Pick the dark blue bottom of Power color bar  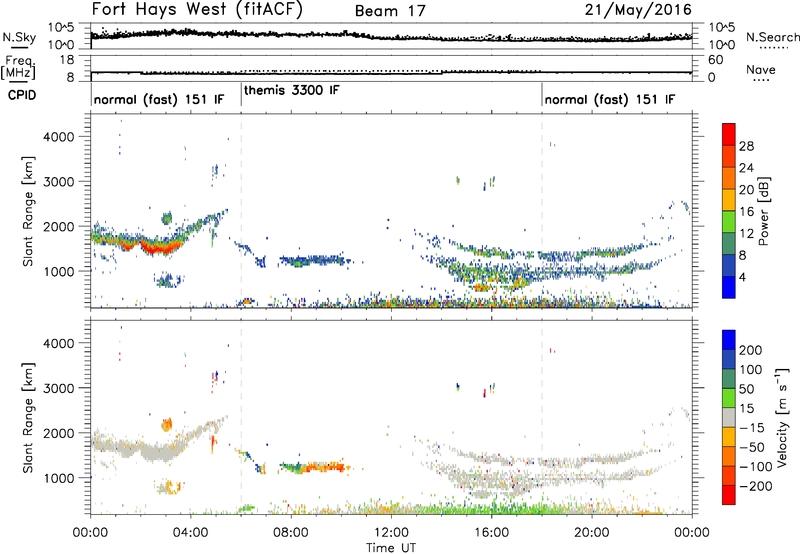click(729, 287)
